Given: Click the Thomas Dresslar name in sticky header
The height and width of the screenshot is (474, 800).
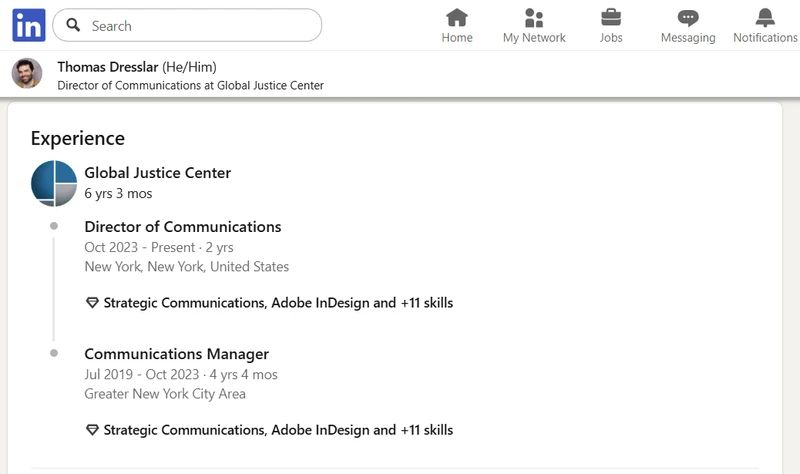Looking at the screenshot, I should [x=107, y=67].
